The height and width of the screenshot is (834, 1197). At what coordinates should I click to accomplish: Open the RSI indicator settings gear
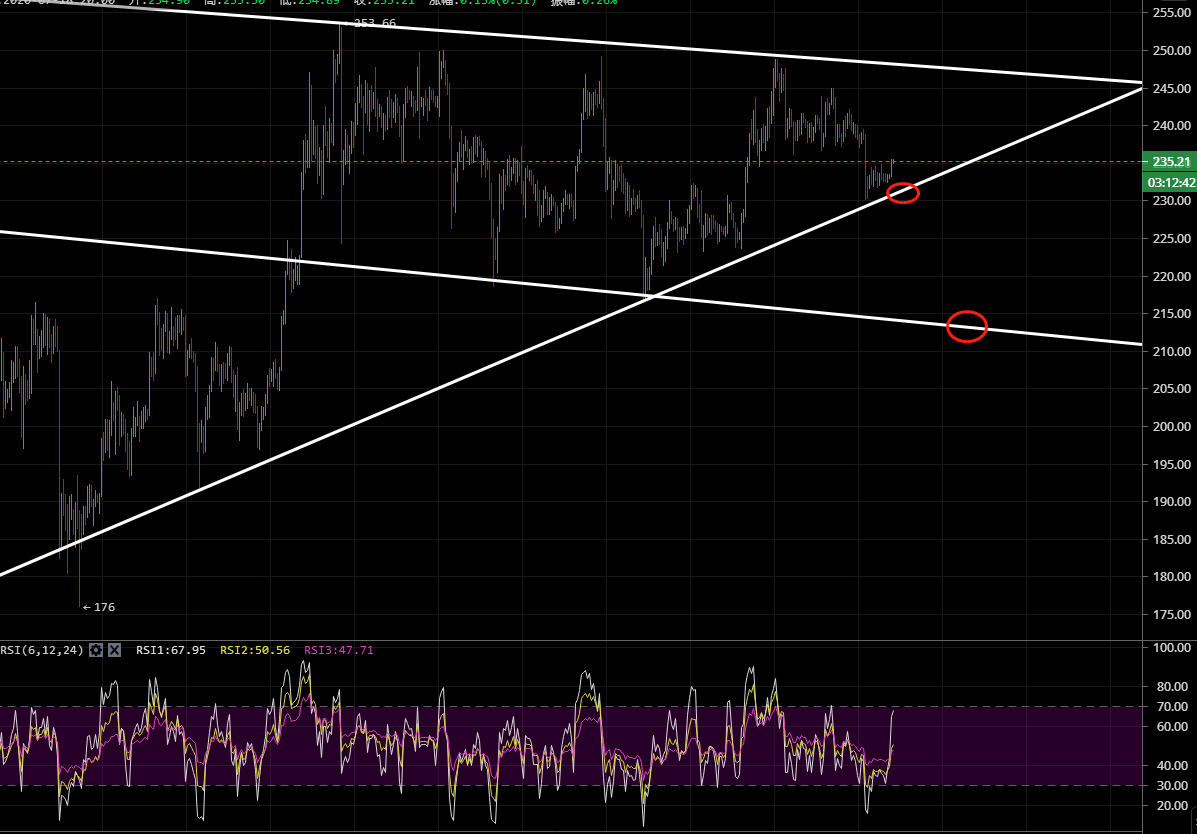tap(96, 650)
